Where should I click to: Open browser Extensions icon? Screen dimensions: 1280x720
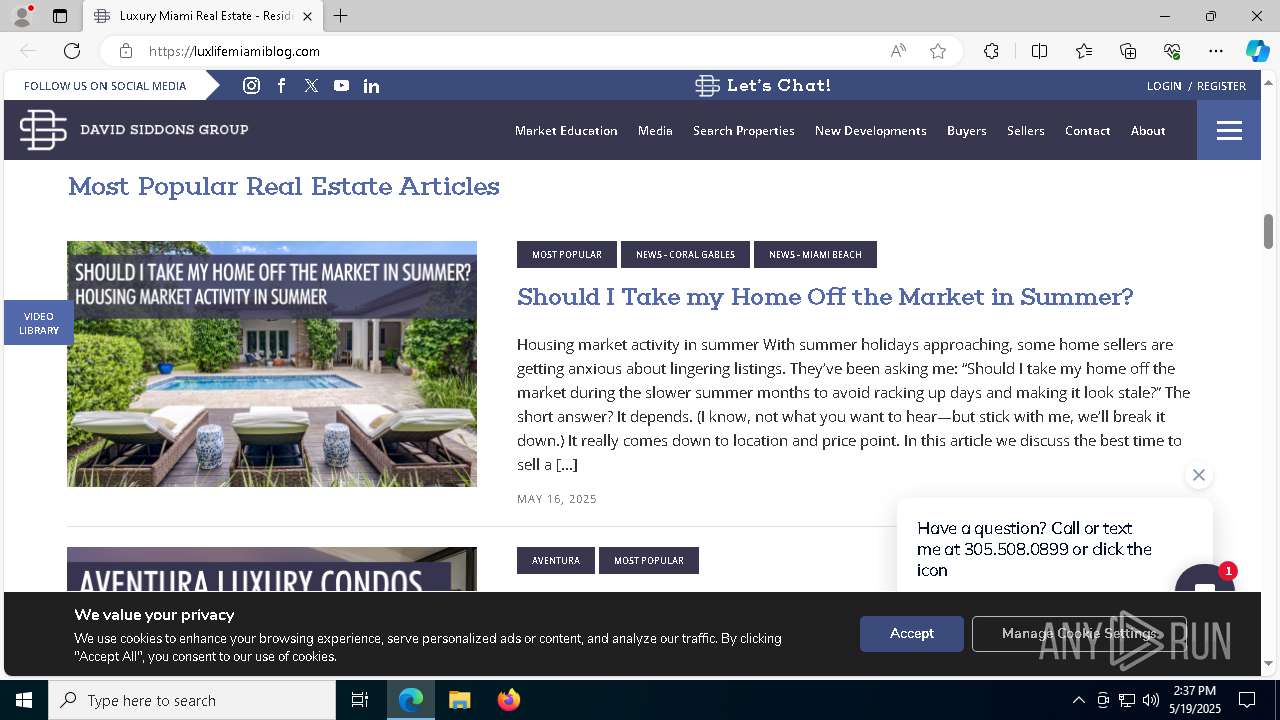tap(991, 51)
